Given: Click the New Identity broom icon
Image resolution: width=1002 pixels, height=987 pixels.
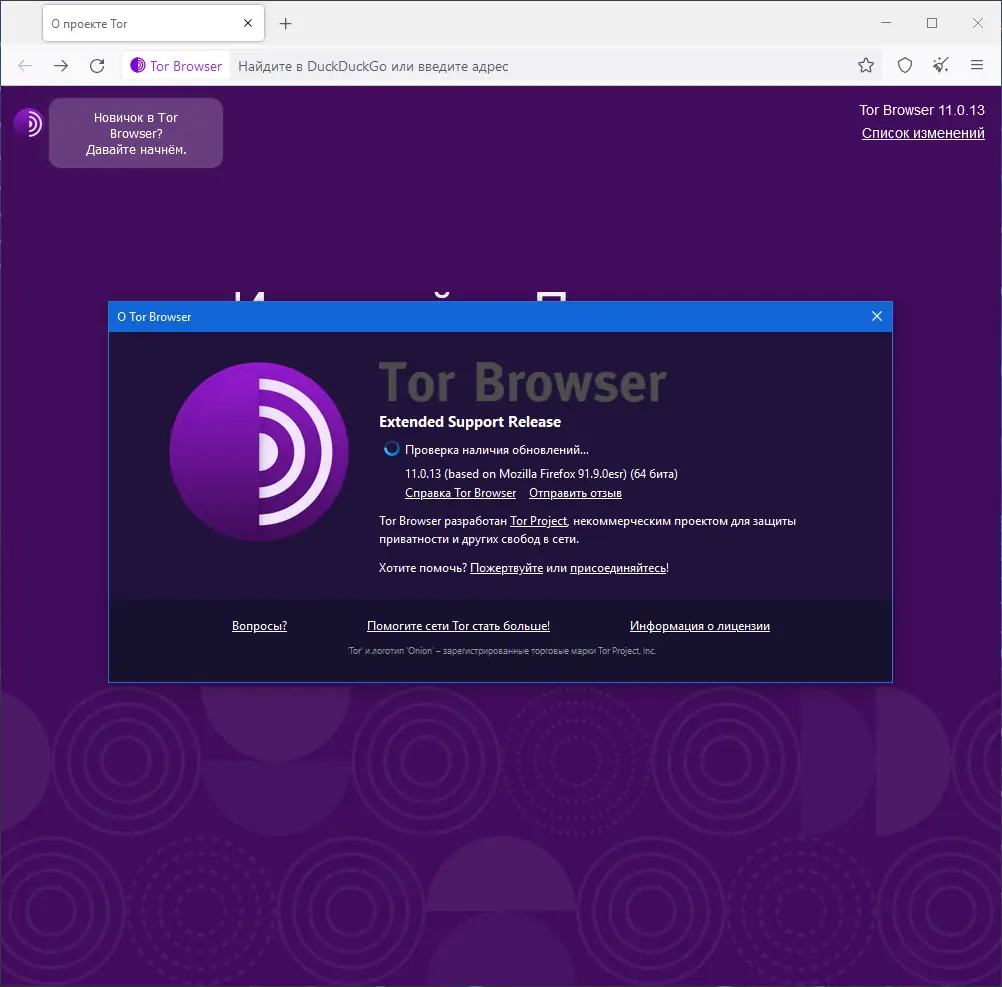Looking at the screenshot, I should point(941,65).
